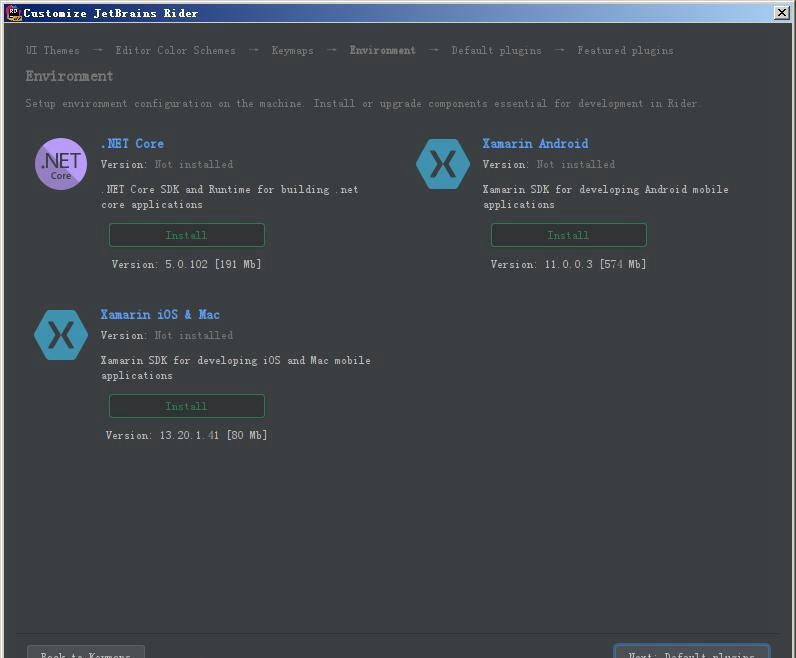
Task: Click the .NET Core purple logo icon
Action: click(x=61, y=164)
